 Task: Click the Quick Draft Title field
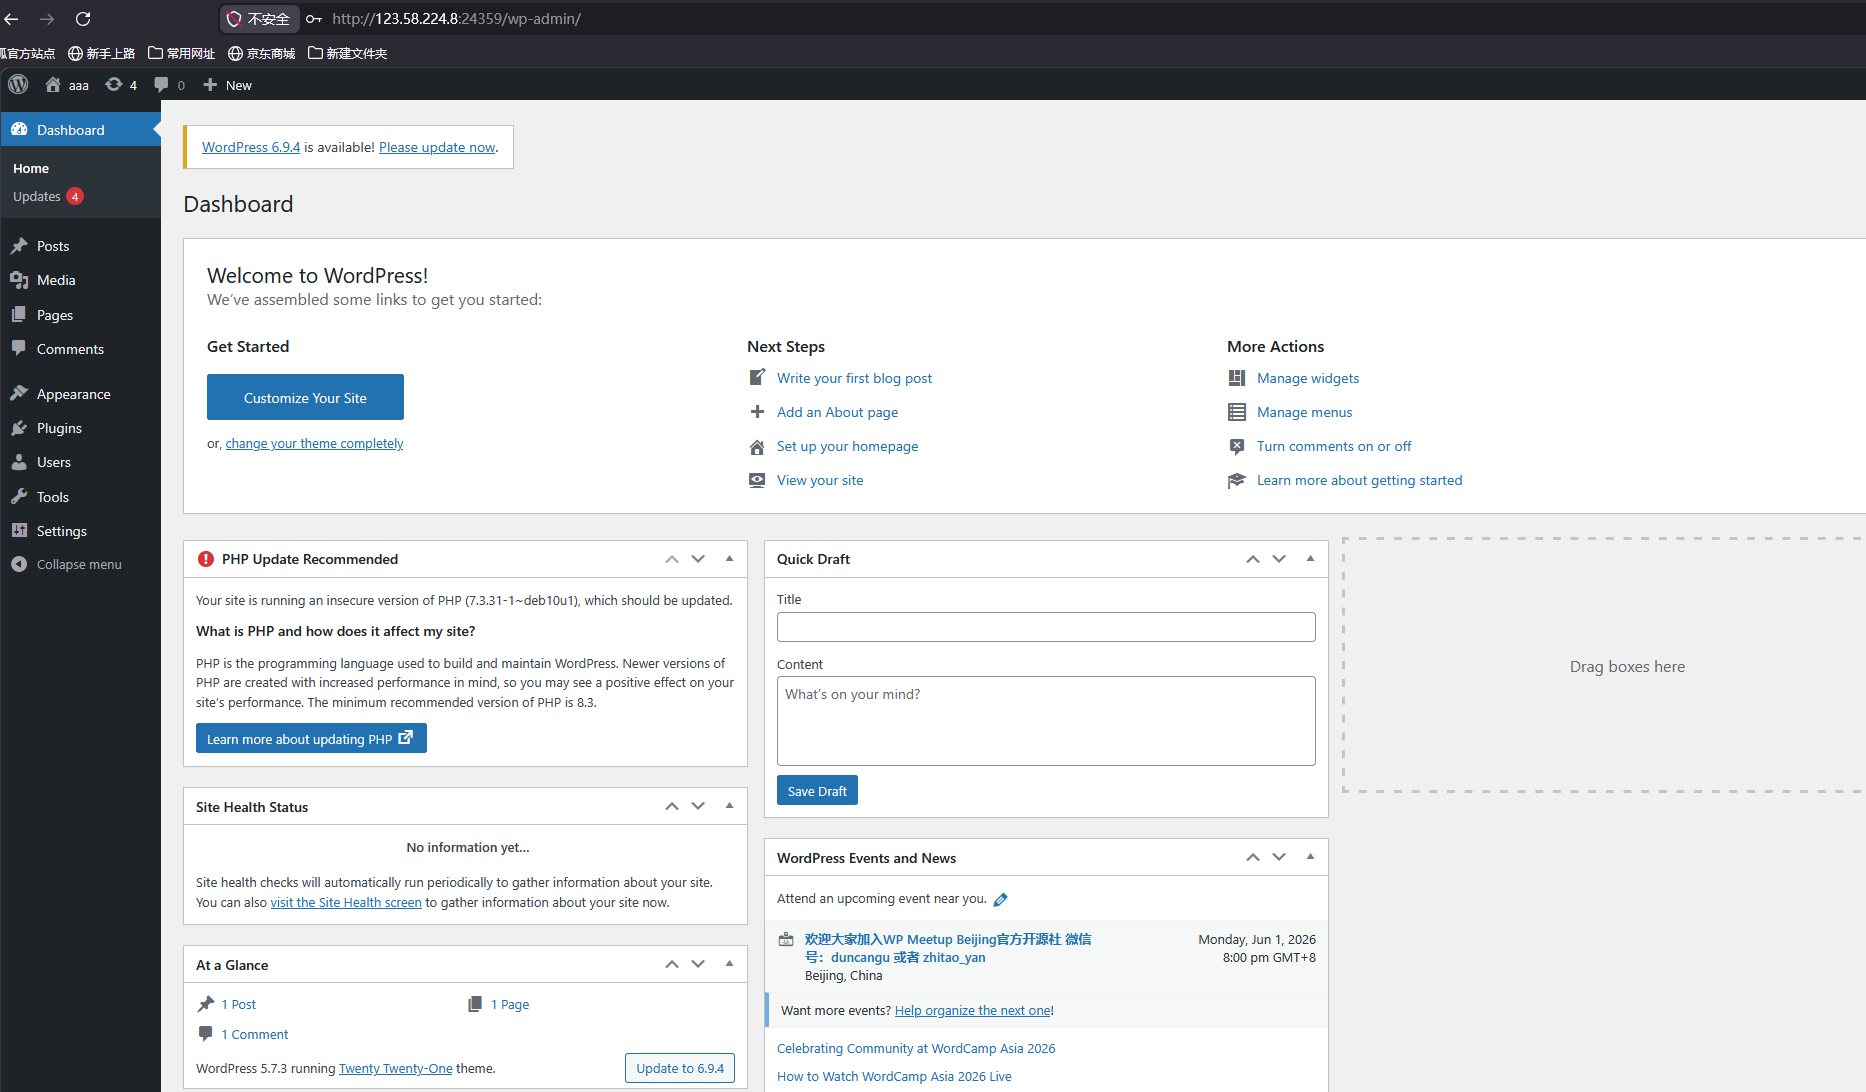pyautogui.click(x=1046, y=627)
